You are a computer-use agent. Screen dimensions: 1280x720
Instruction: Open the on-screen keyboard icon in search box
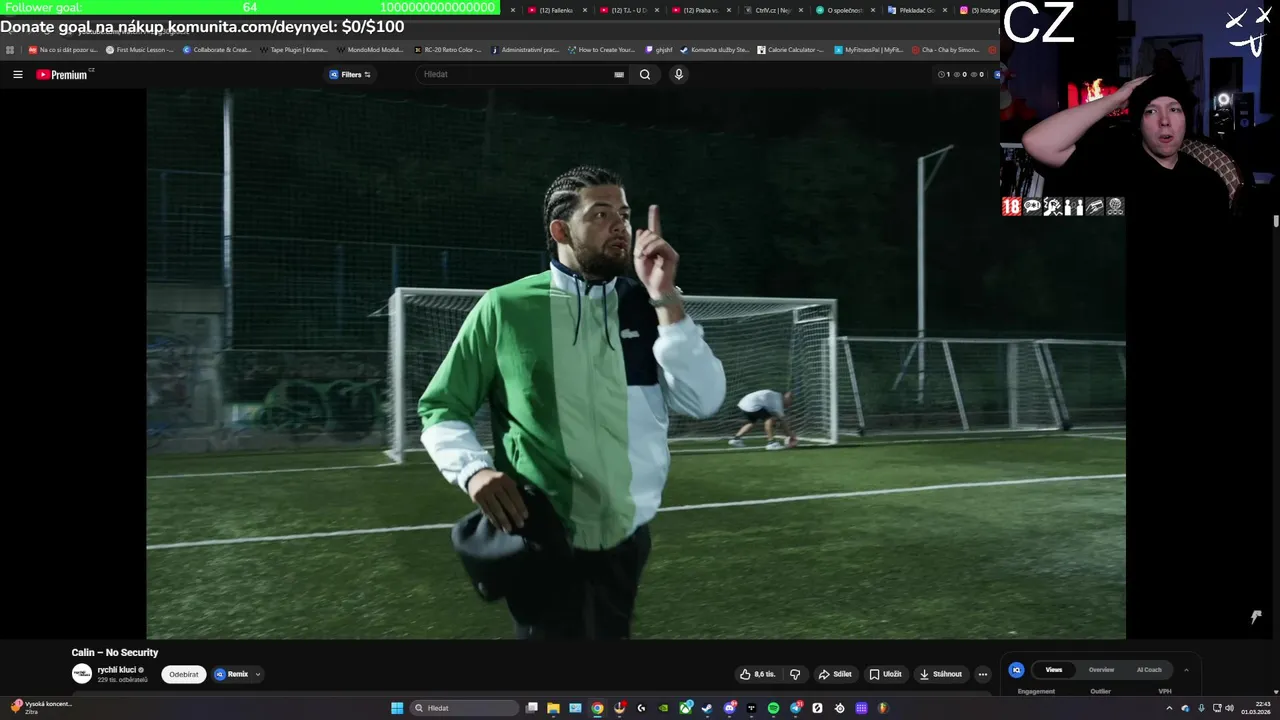pos(619,74)
